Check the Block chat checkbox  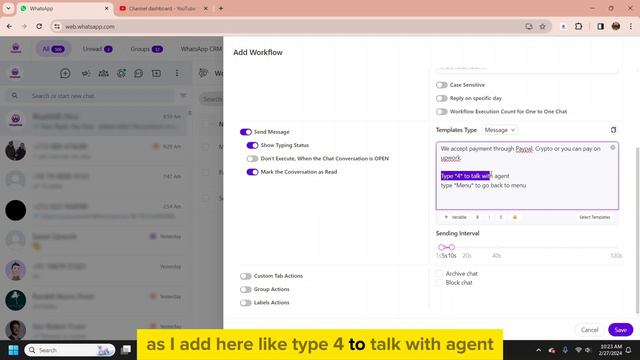click(x=439, y=282)
